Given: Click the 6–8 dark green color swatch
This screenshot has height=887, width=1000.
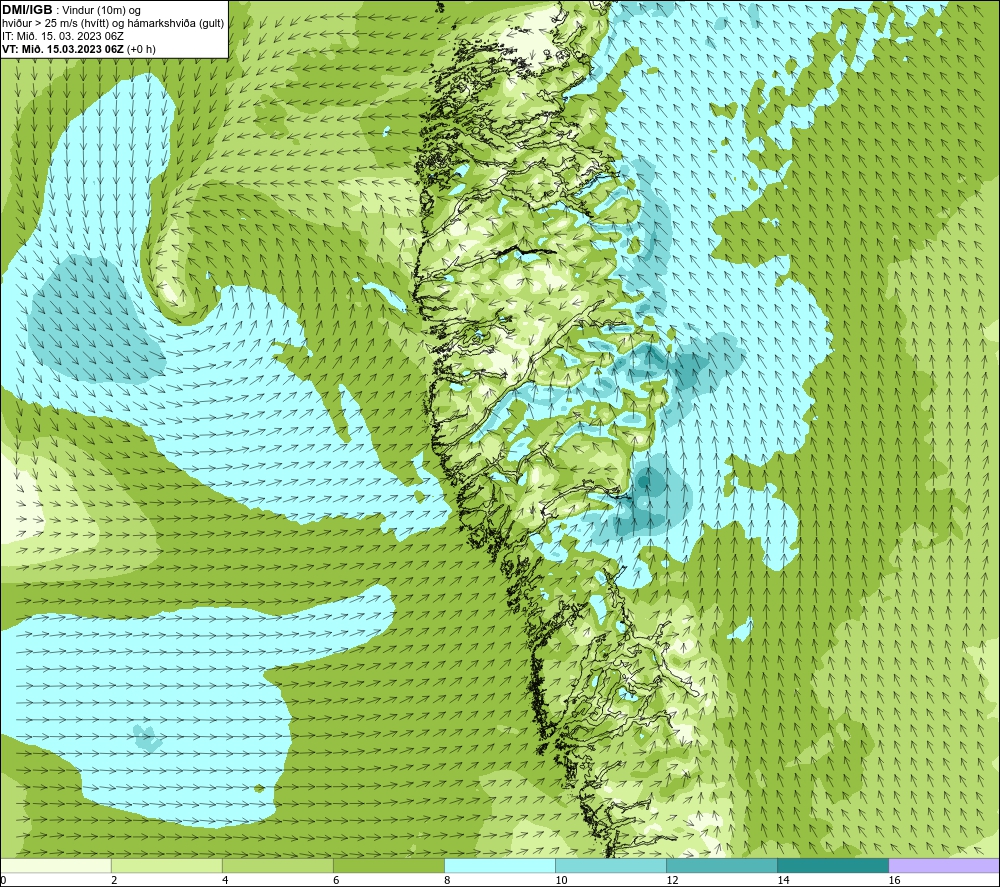Looking at the screenshot, I should [x=388, y=865].
